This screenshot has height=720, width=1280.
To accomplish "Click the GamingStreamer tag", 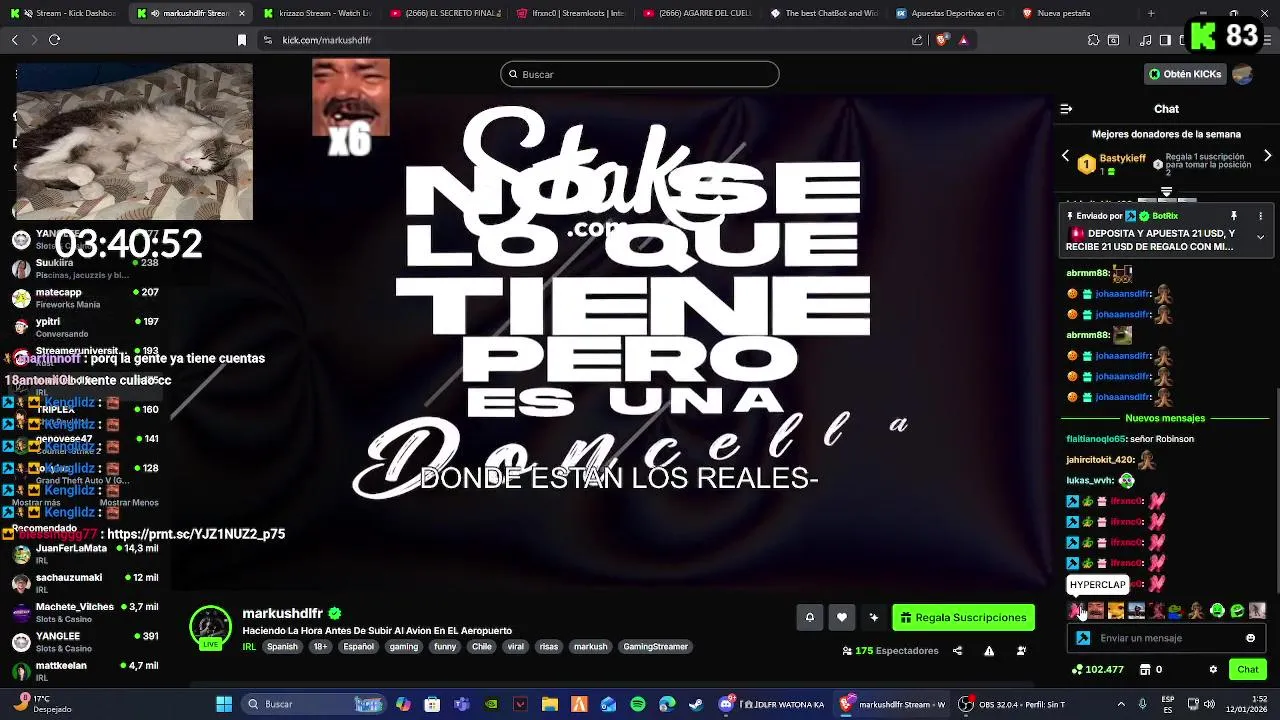I will pos(655,647).
